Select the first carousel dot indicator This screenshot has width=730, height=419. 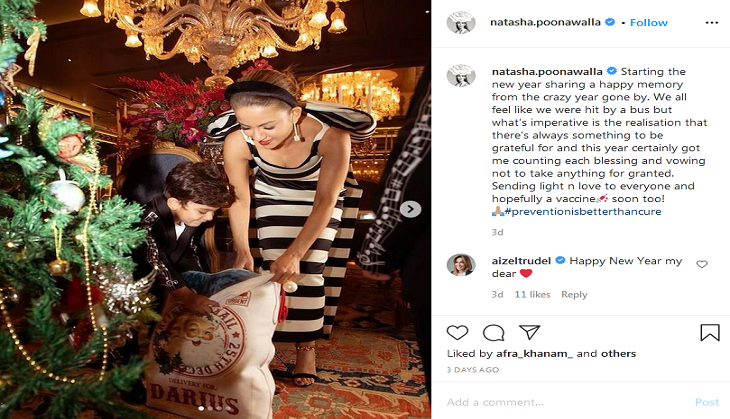201,408
